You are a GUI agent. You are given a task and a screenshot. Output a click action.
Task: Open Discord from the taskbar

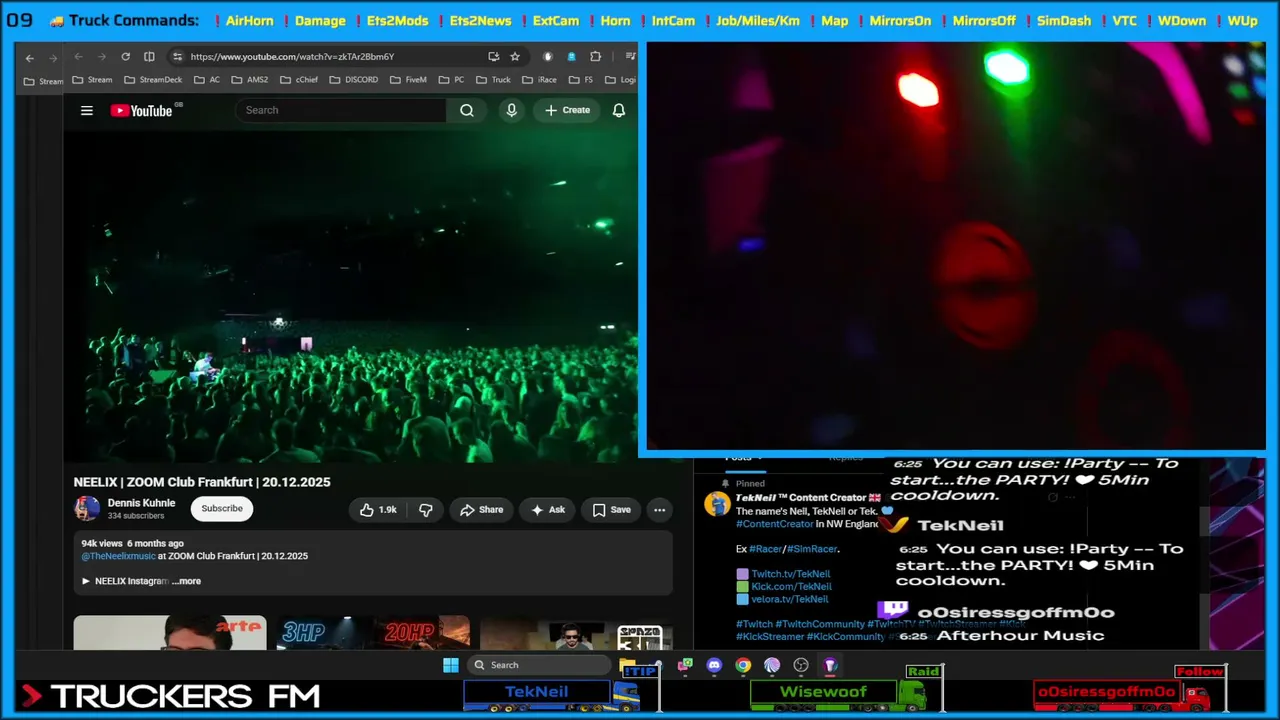click(714, 665)
